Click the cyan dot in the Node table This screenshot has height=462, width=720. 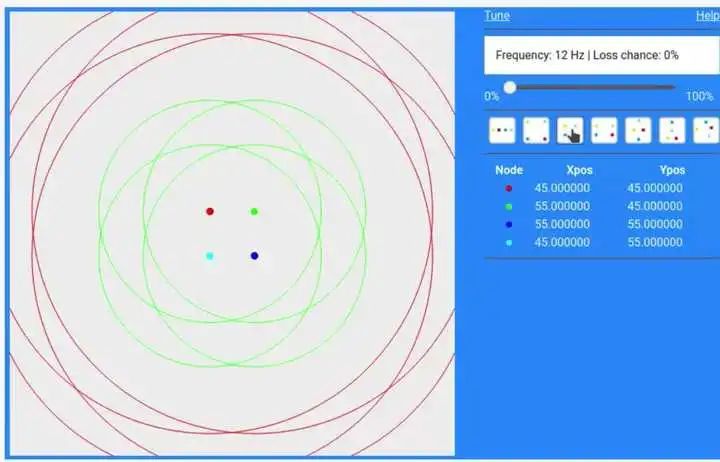point(508,242)
